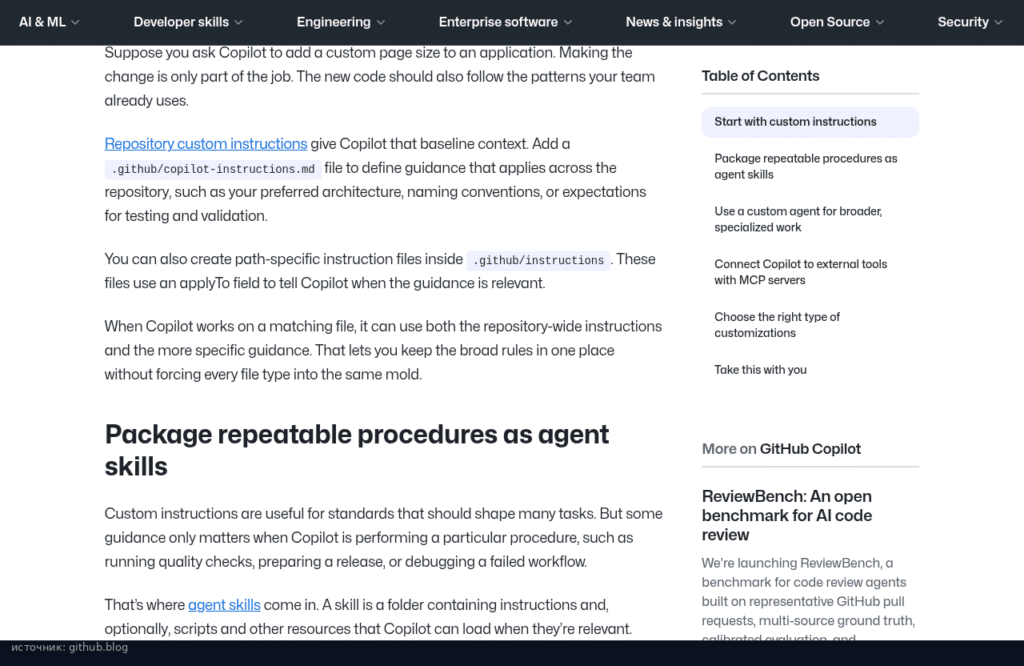Open the AI & ML menu

point(49,22)
